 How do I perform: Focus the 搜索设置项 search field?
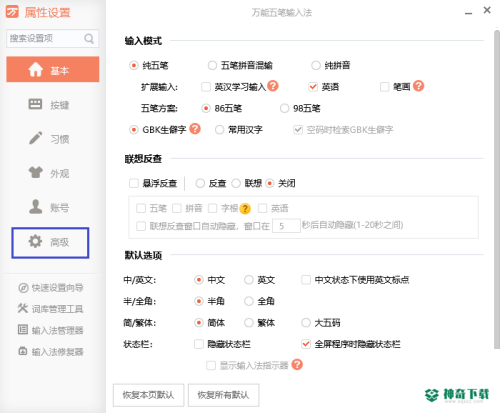coord(52,38)
